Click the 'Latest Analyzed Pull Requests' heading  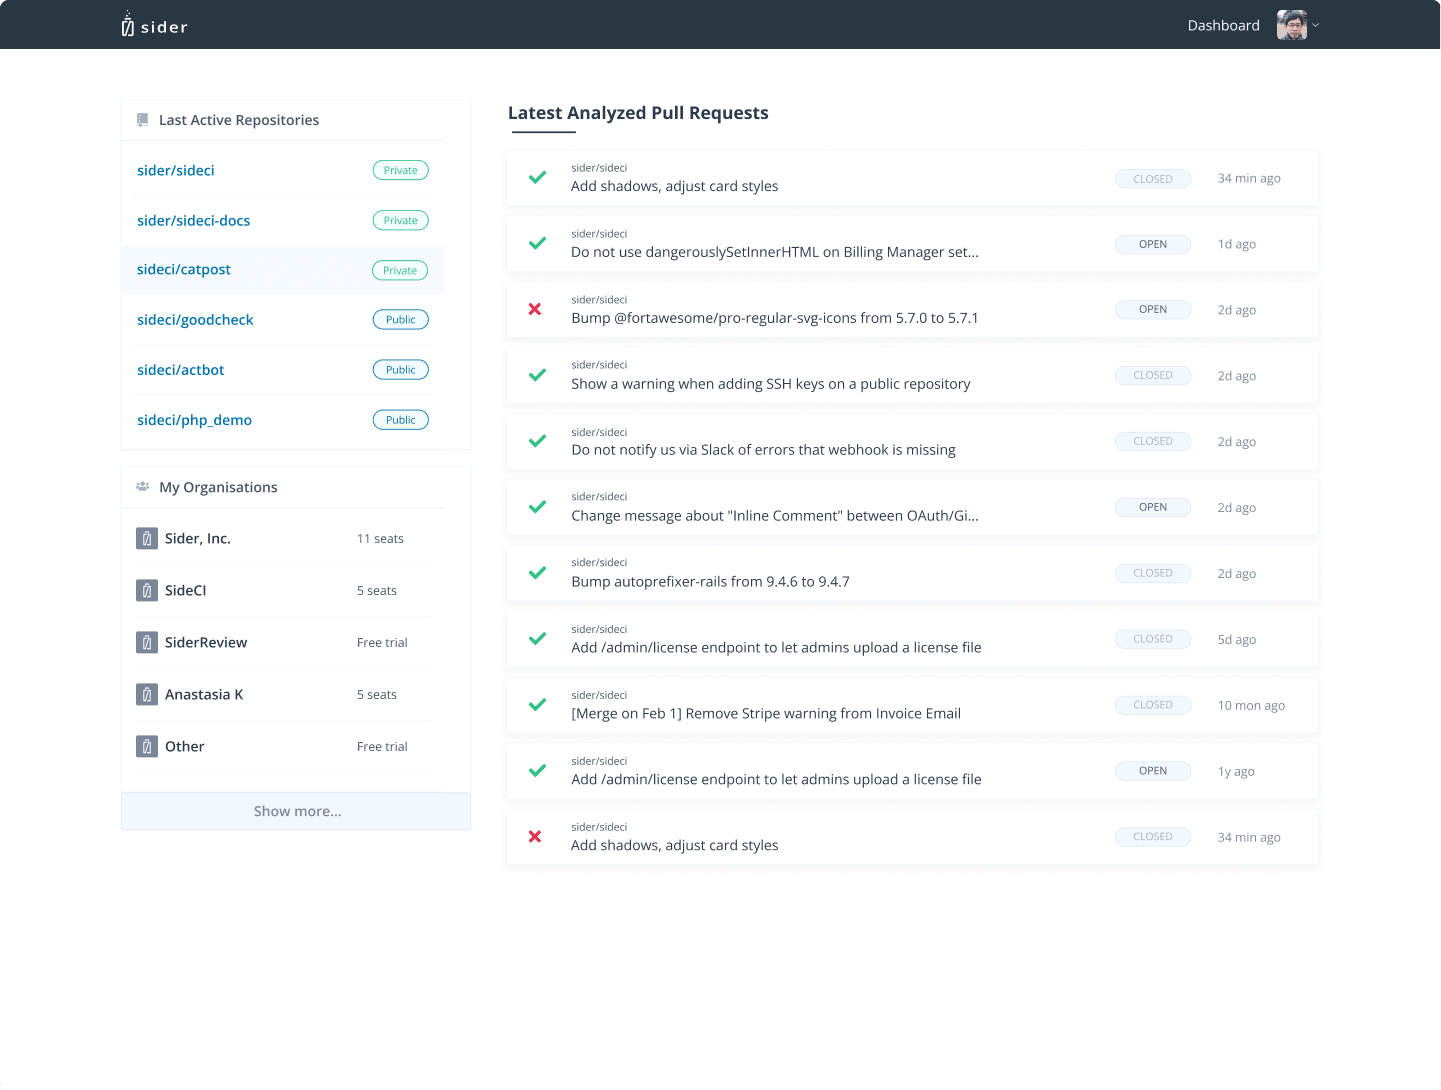coord(638,113)
